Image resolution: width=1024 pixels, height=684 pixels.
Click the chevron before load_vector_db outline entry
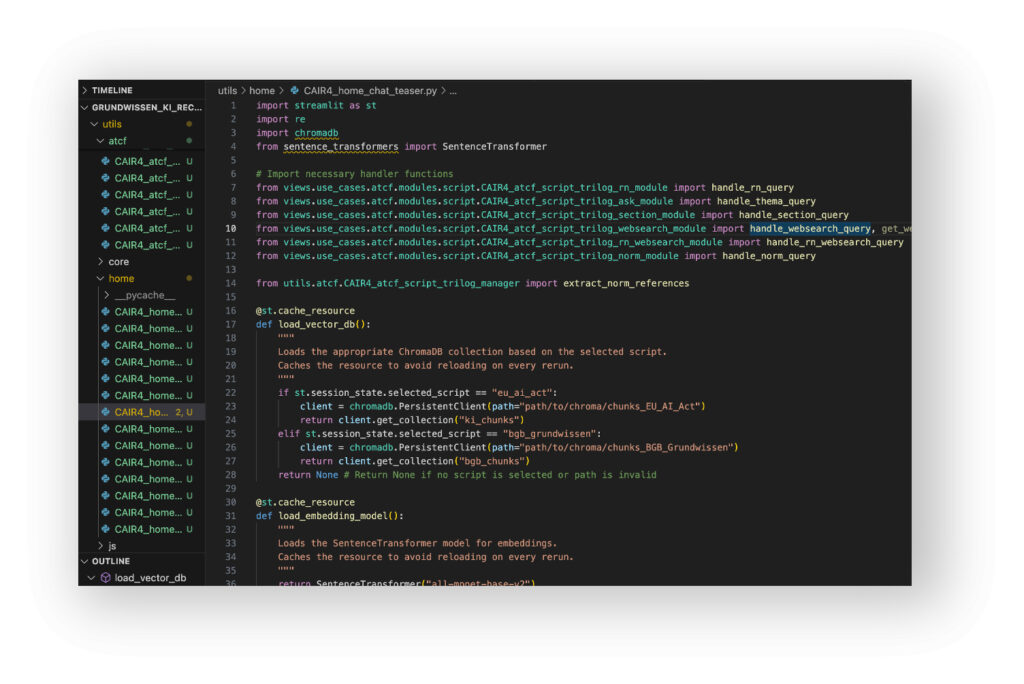(92, 578)
